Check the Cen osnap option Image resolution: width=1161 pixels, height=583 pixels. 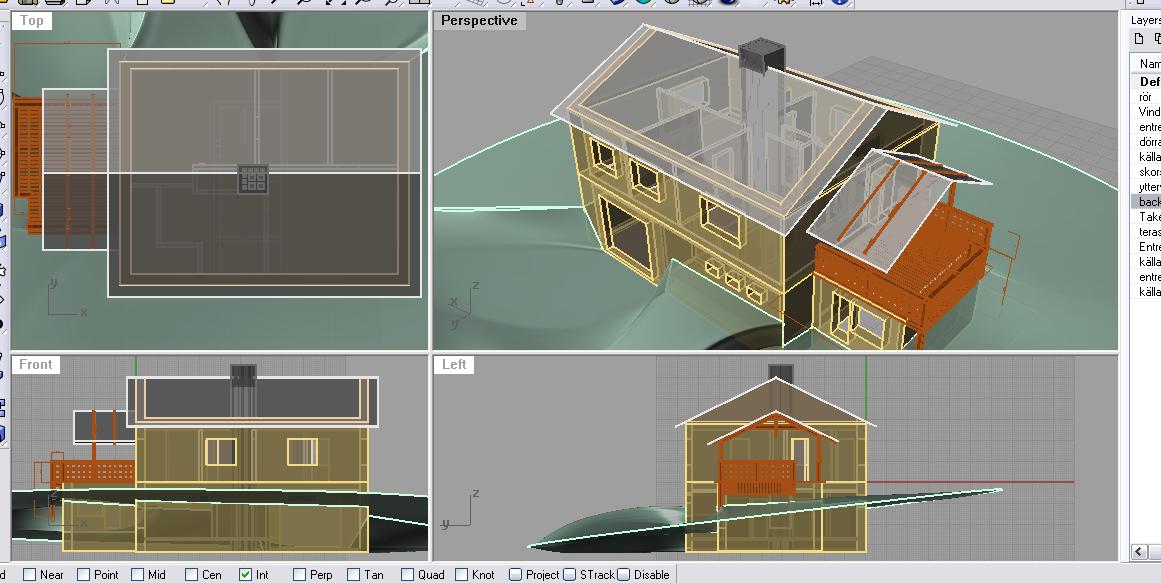click(191, 575)
